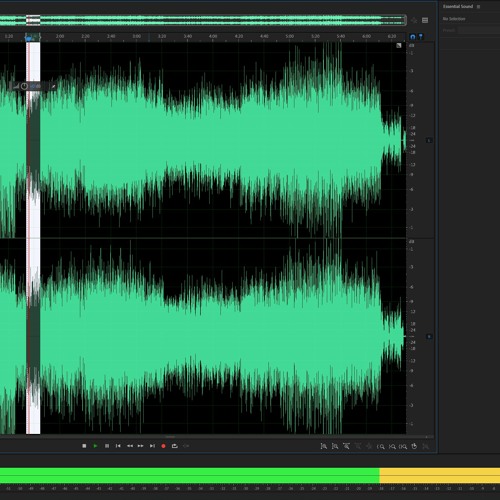Click the small square icon at waveform corner
The image size is (500, 500).
[x=399, y=45]
